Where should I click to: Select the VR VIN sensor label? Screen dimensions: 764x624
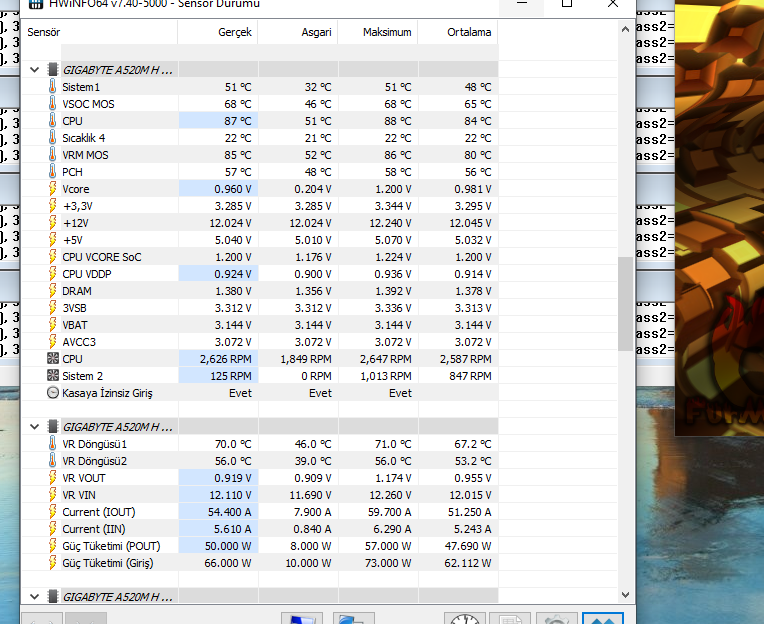[79, 495]
